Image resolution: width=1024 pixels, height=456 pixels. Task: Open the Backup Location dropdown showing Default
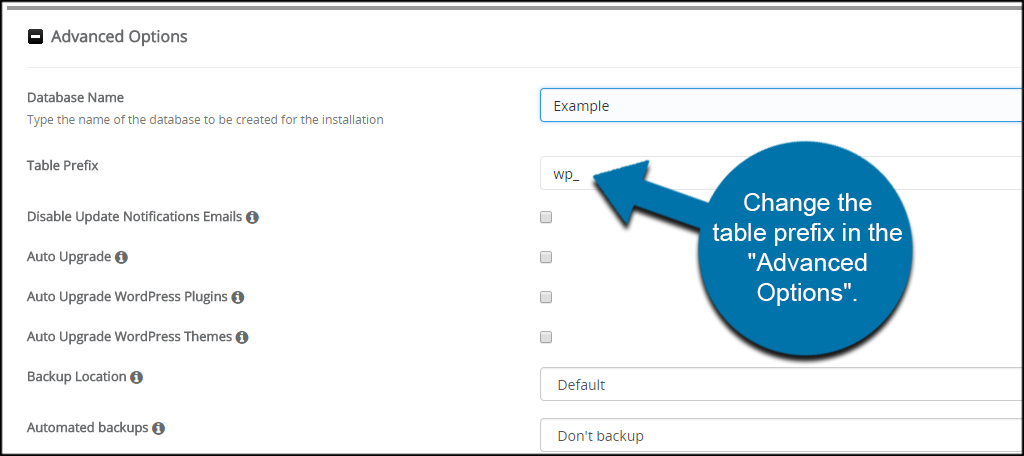tap(781, 385)
